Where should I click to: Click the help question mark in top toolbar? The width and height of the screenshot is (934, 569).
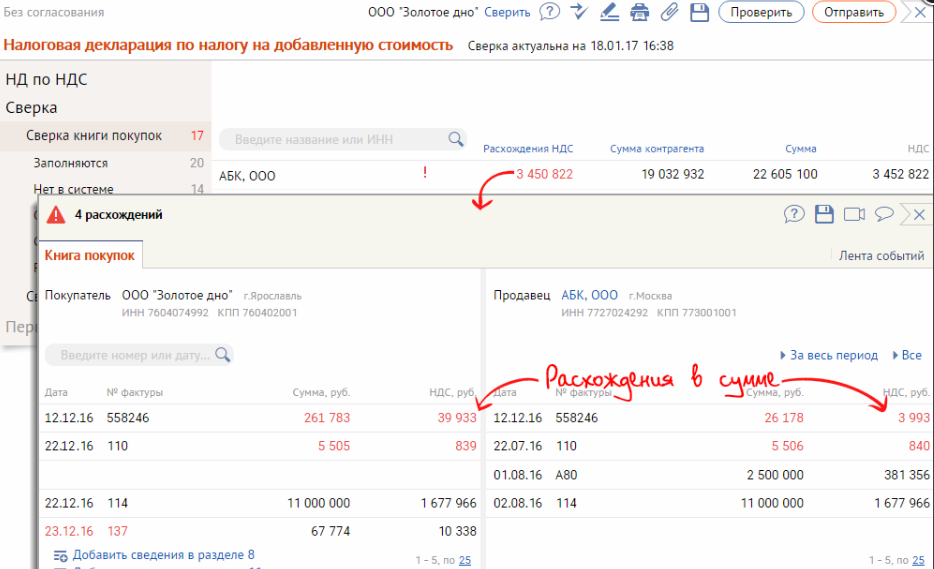pyautogui.click(x=549, y=12)
